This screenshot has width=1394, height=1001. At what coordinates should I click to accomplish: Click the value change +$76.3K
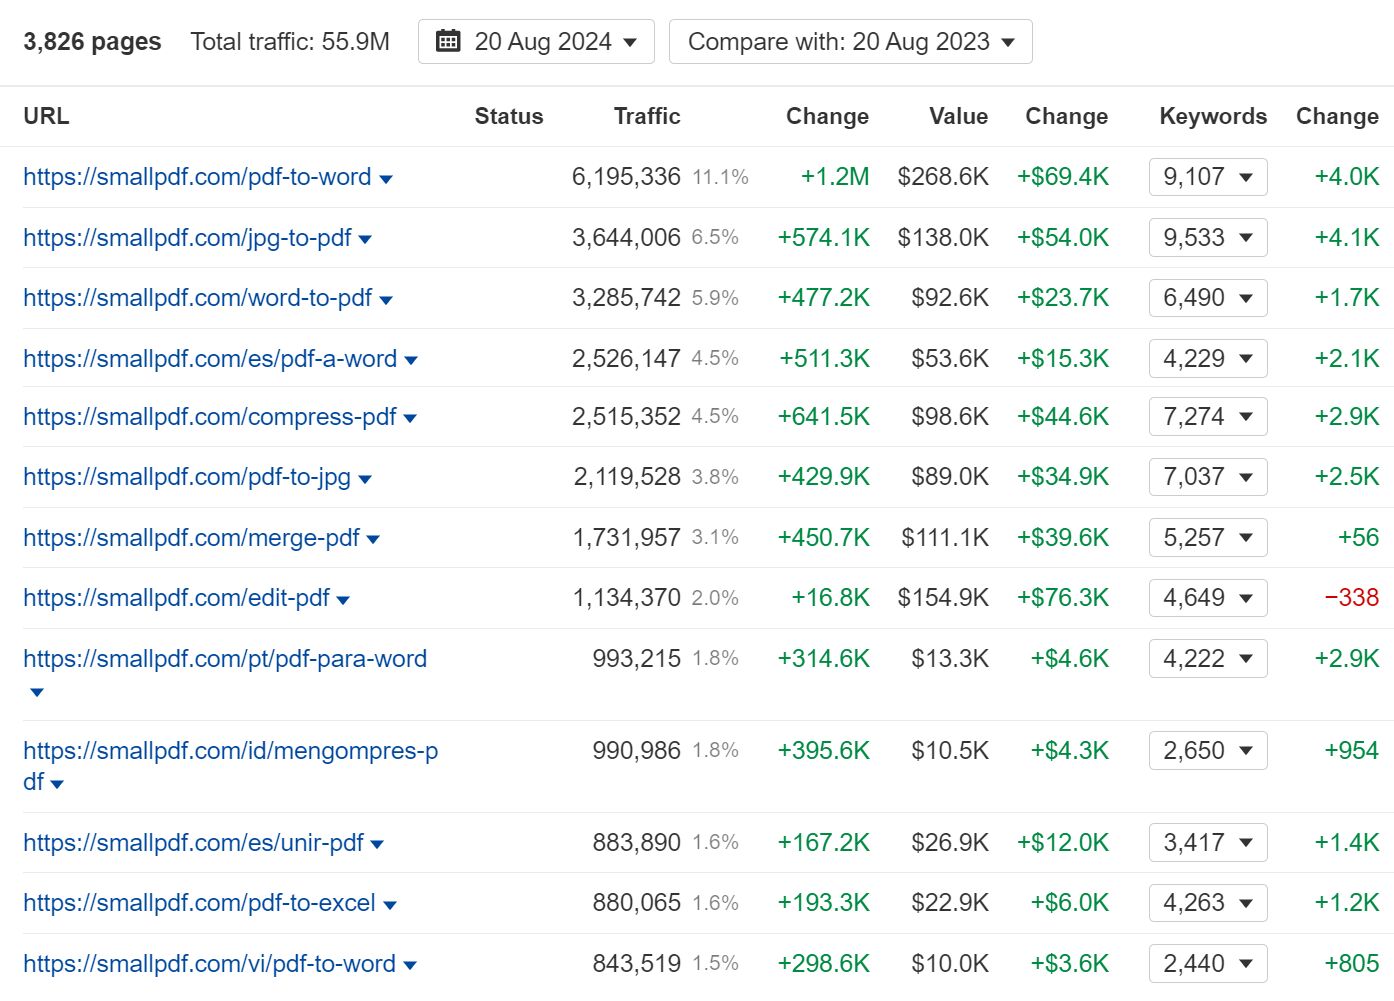tap(1063, 598)
